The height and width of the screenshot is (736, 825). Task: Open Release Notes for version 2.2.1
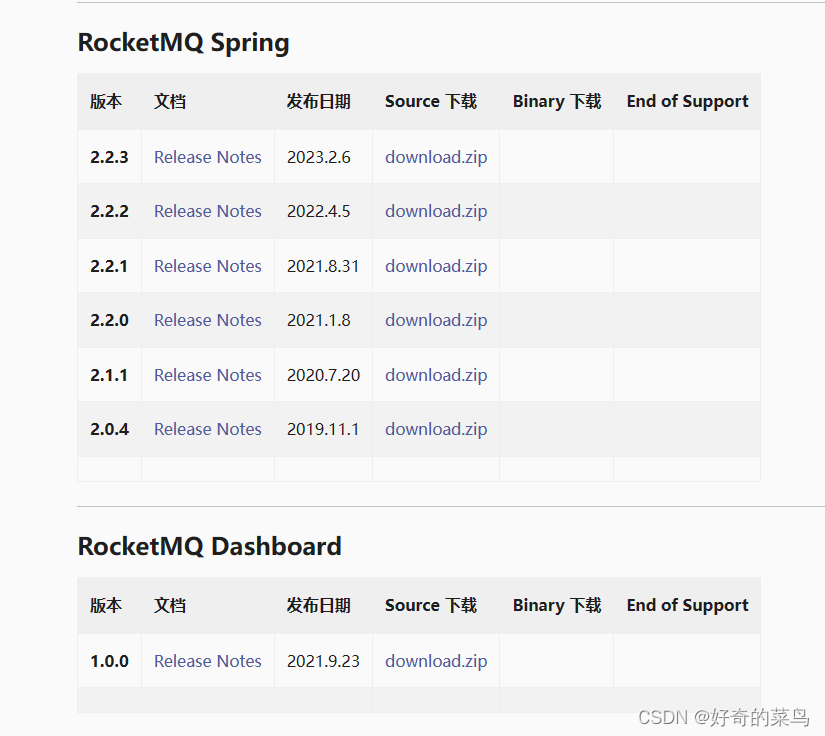click(x=207, y=266)
